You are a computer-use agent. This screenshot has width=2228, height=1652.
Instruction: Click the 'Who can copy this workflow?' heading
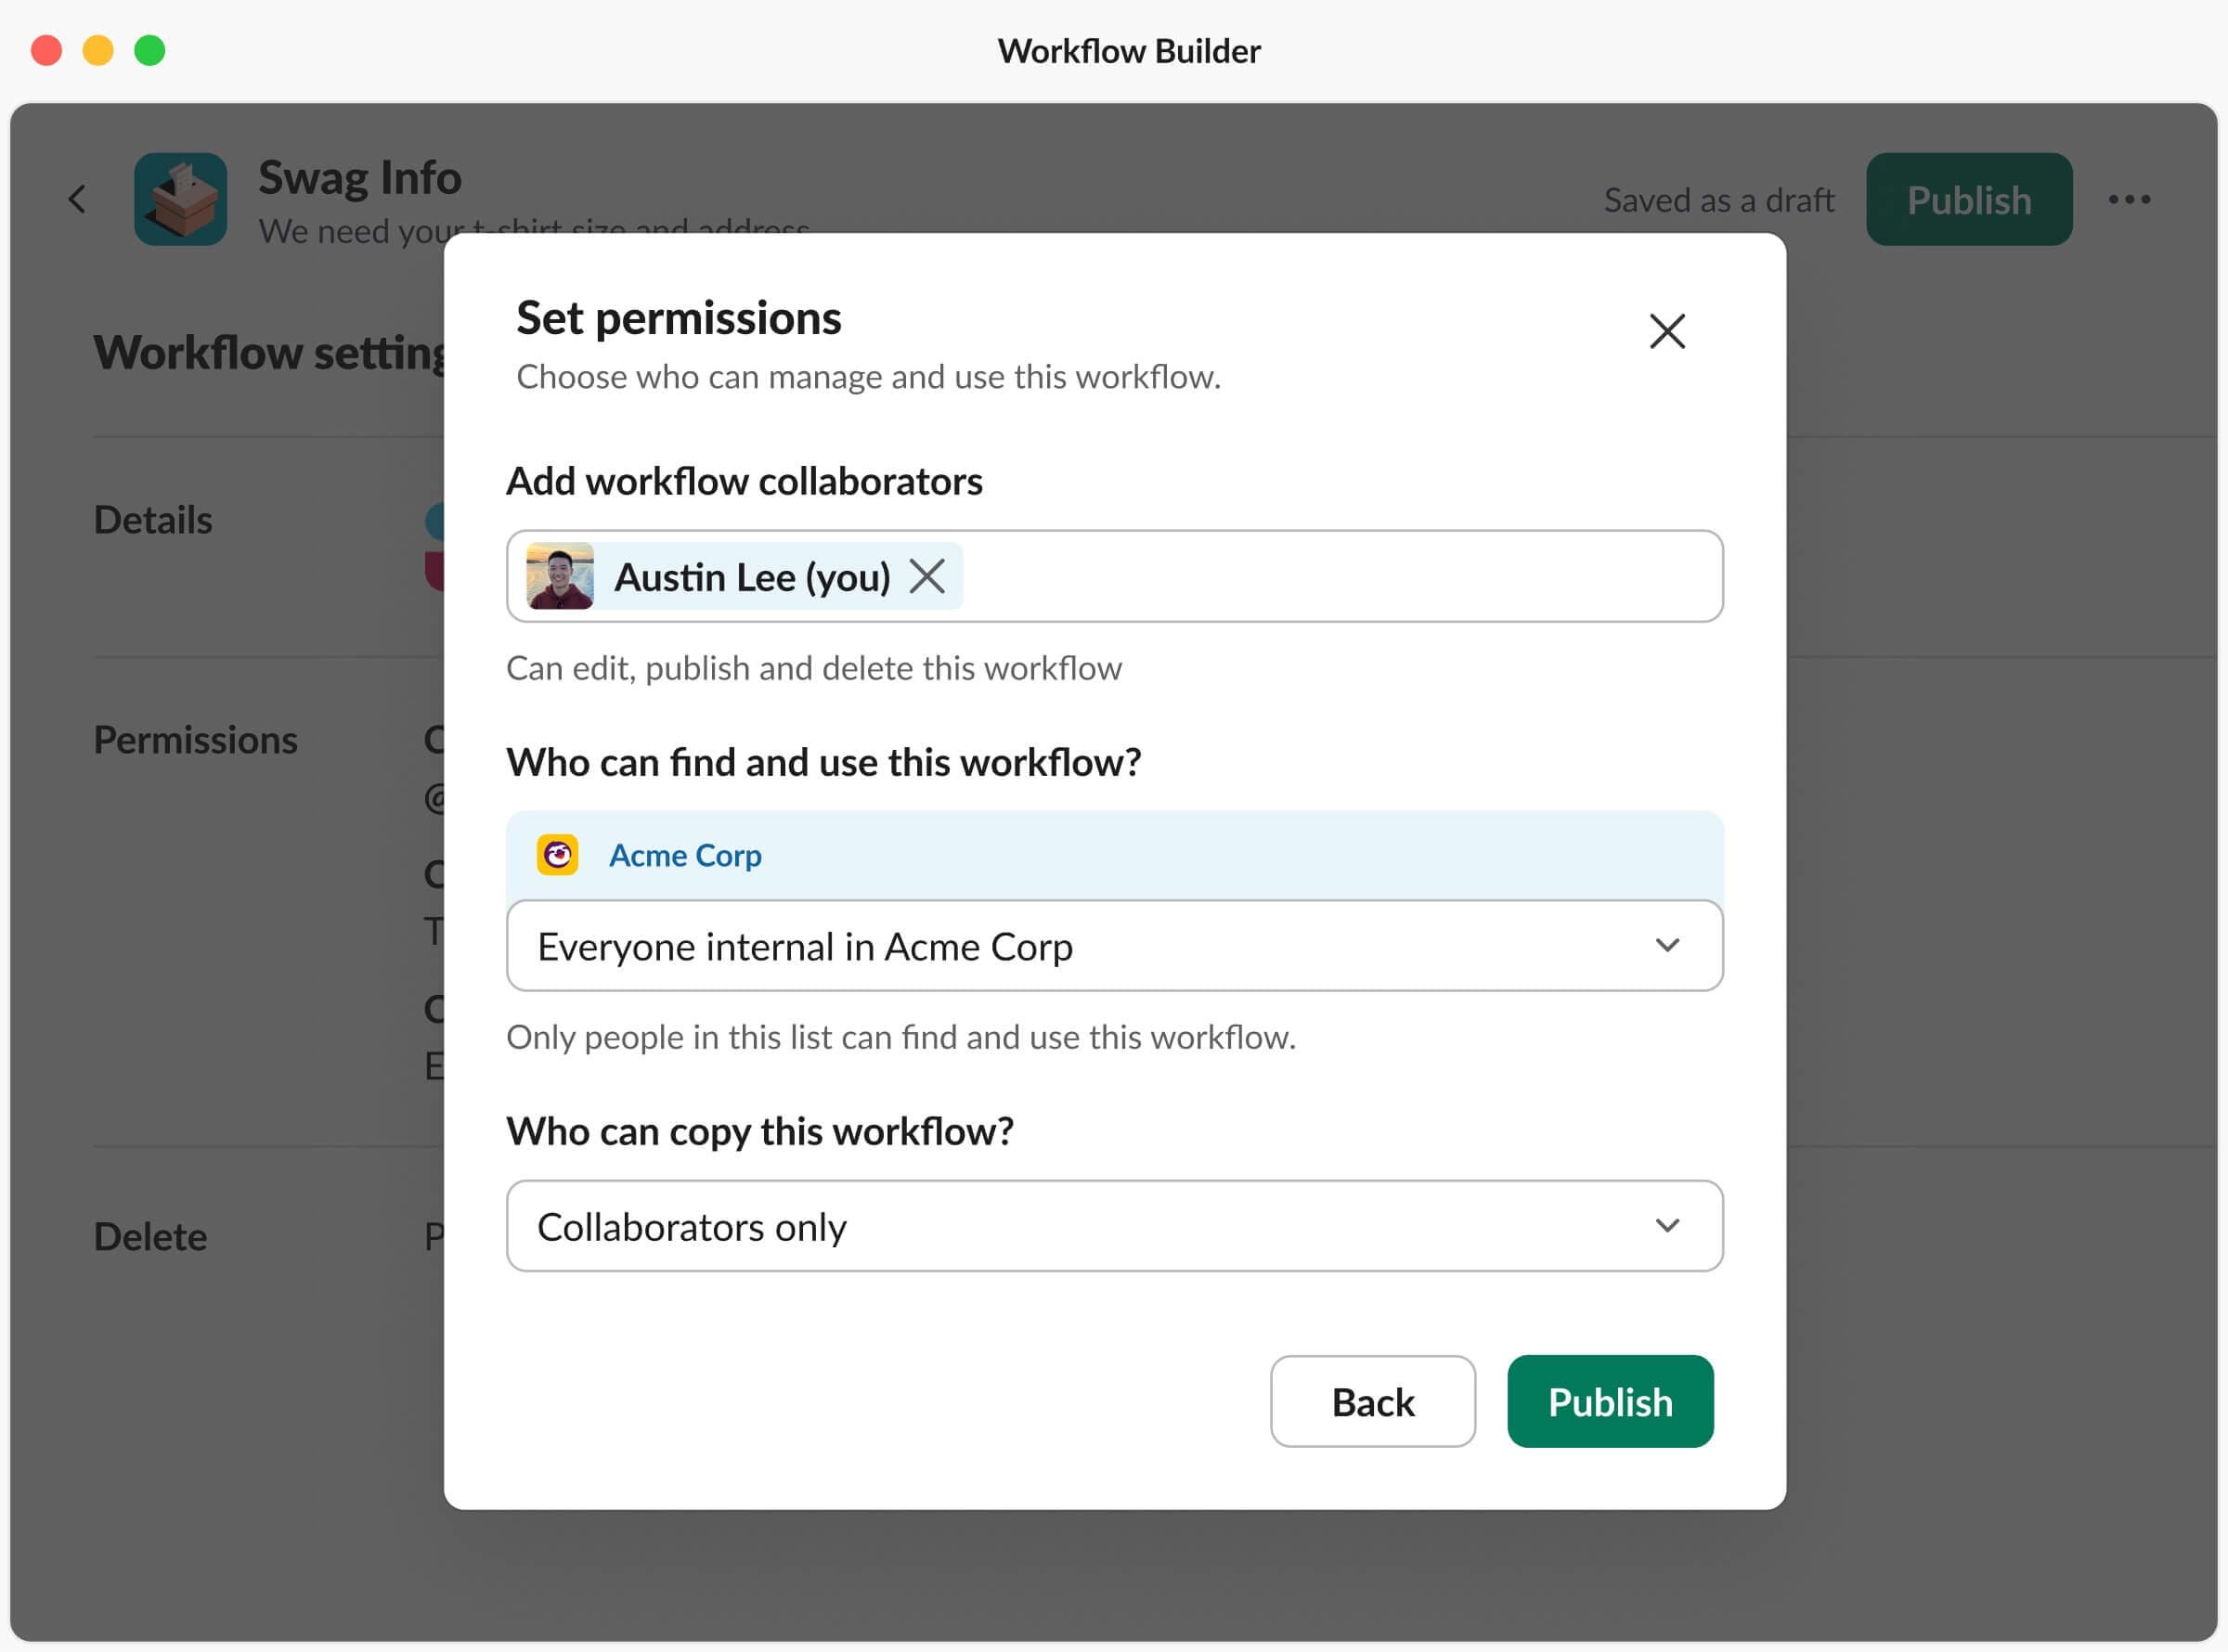[x=759, y=1131]
